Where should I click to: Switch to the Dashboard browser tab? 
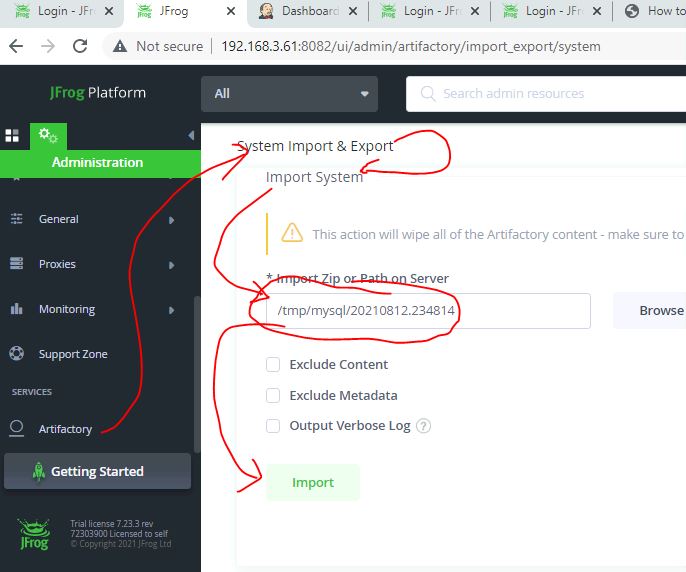(x=304, y=12)
